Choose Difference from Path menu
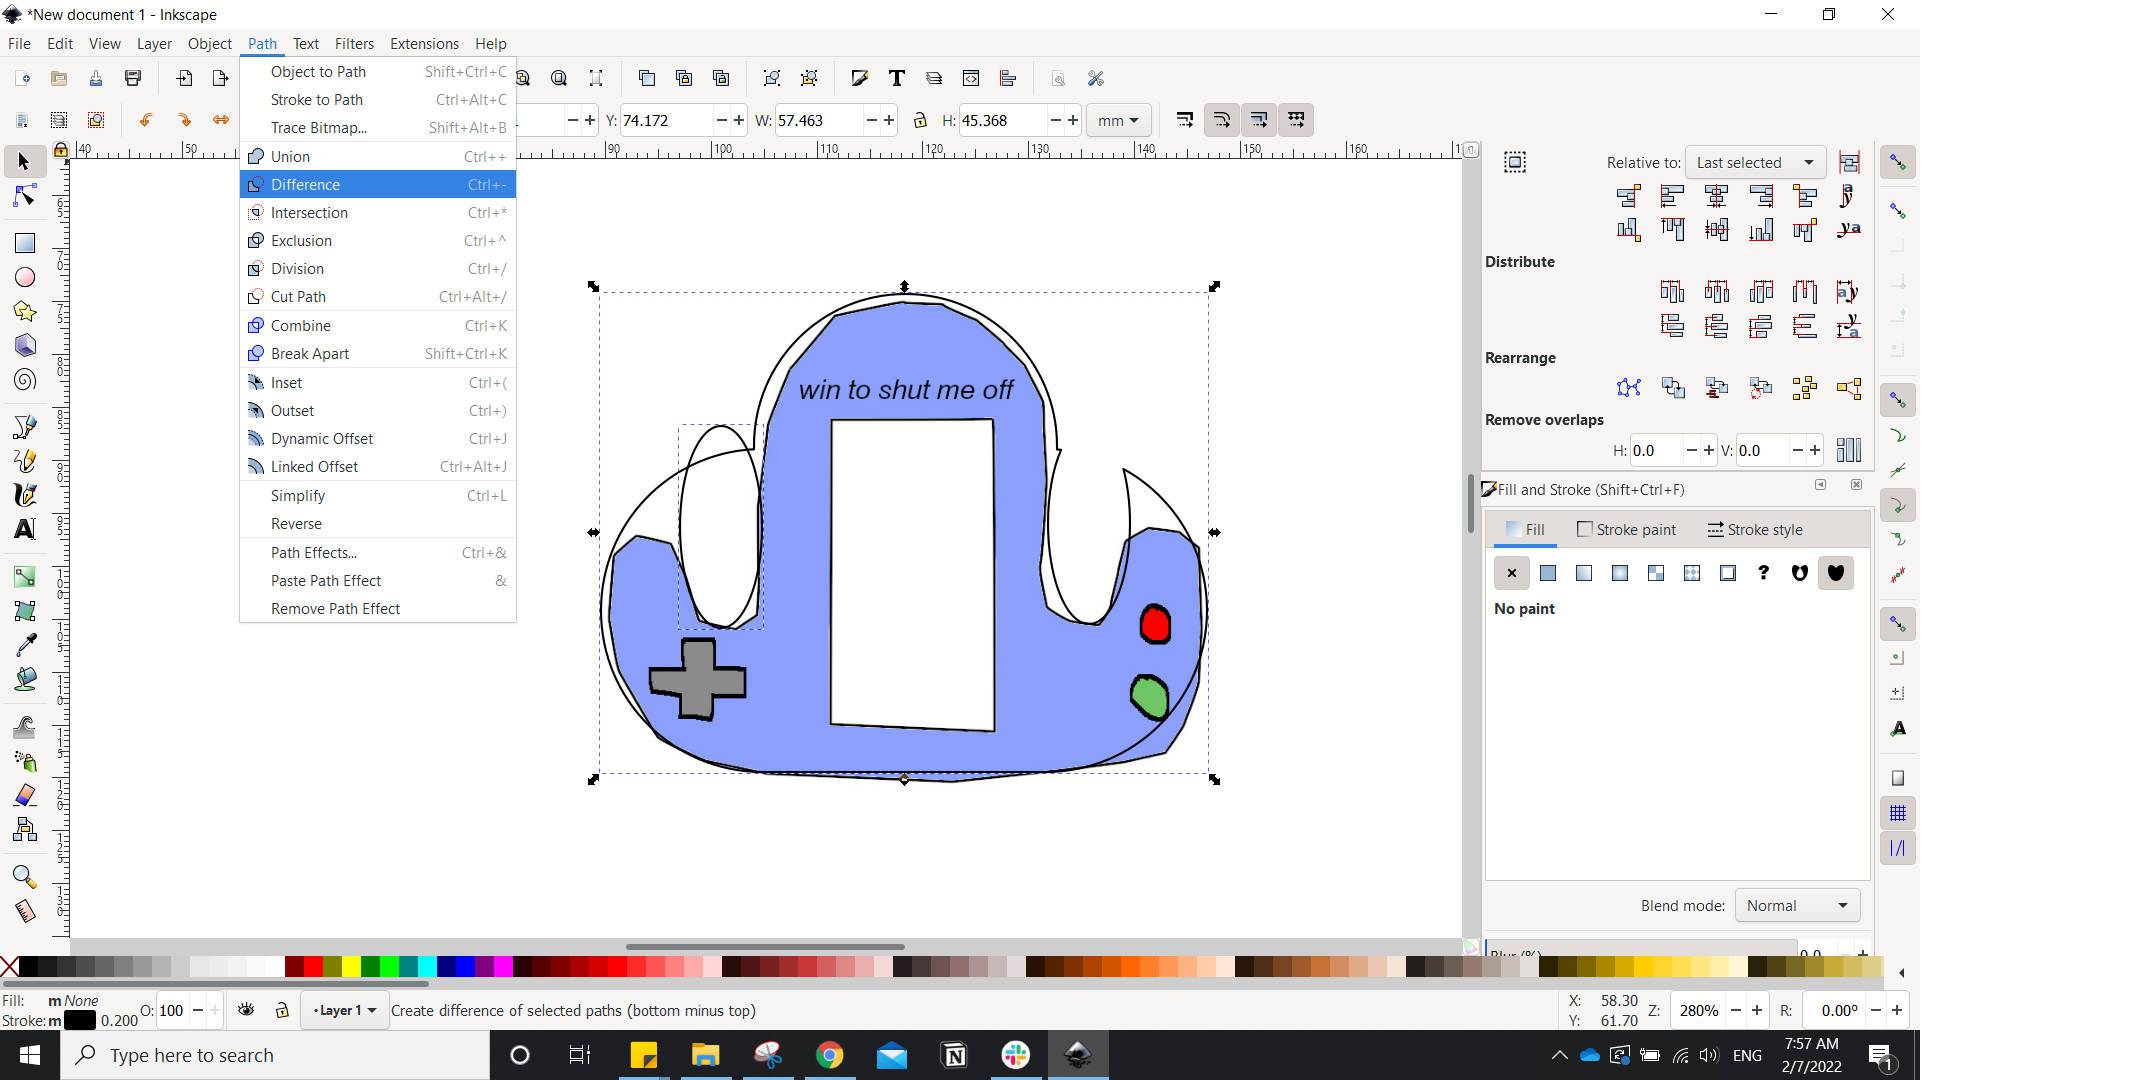Viewport: 2134px width, 1080px height. point(305,184)
